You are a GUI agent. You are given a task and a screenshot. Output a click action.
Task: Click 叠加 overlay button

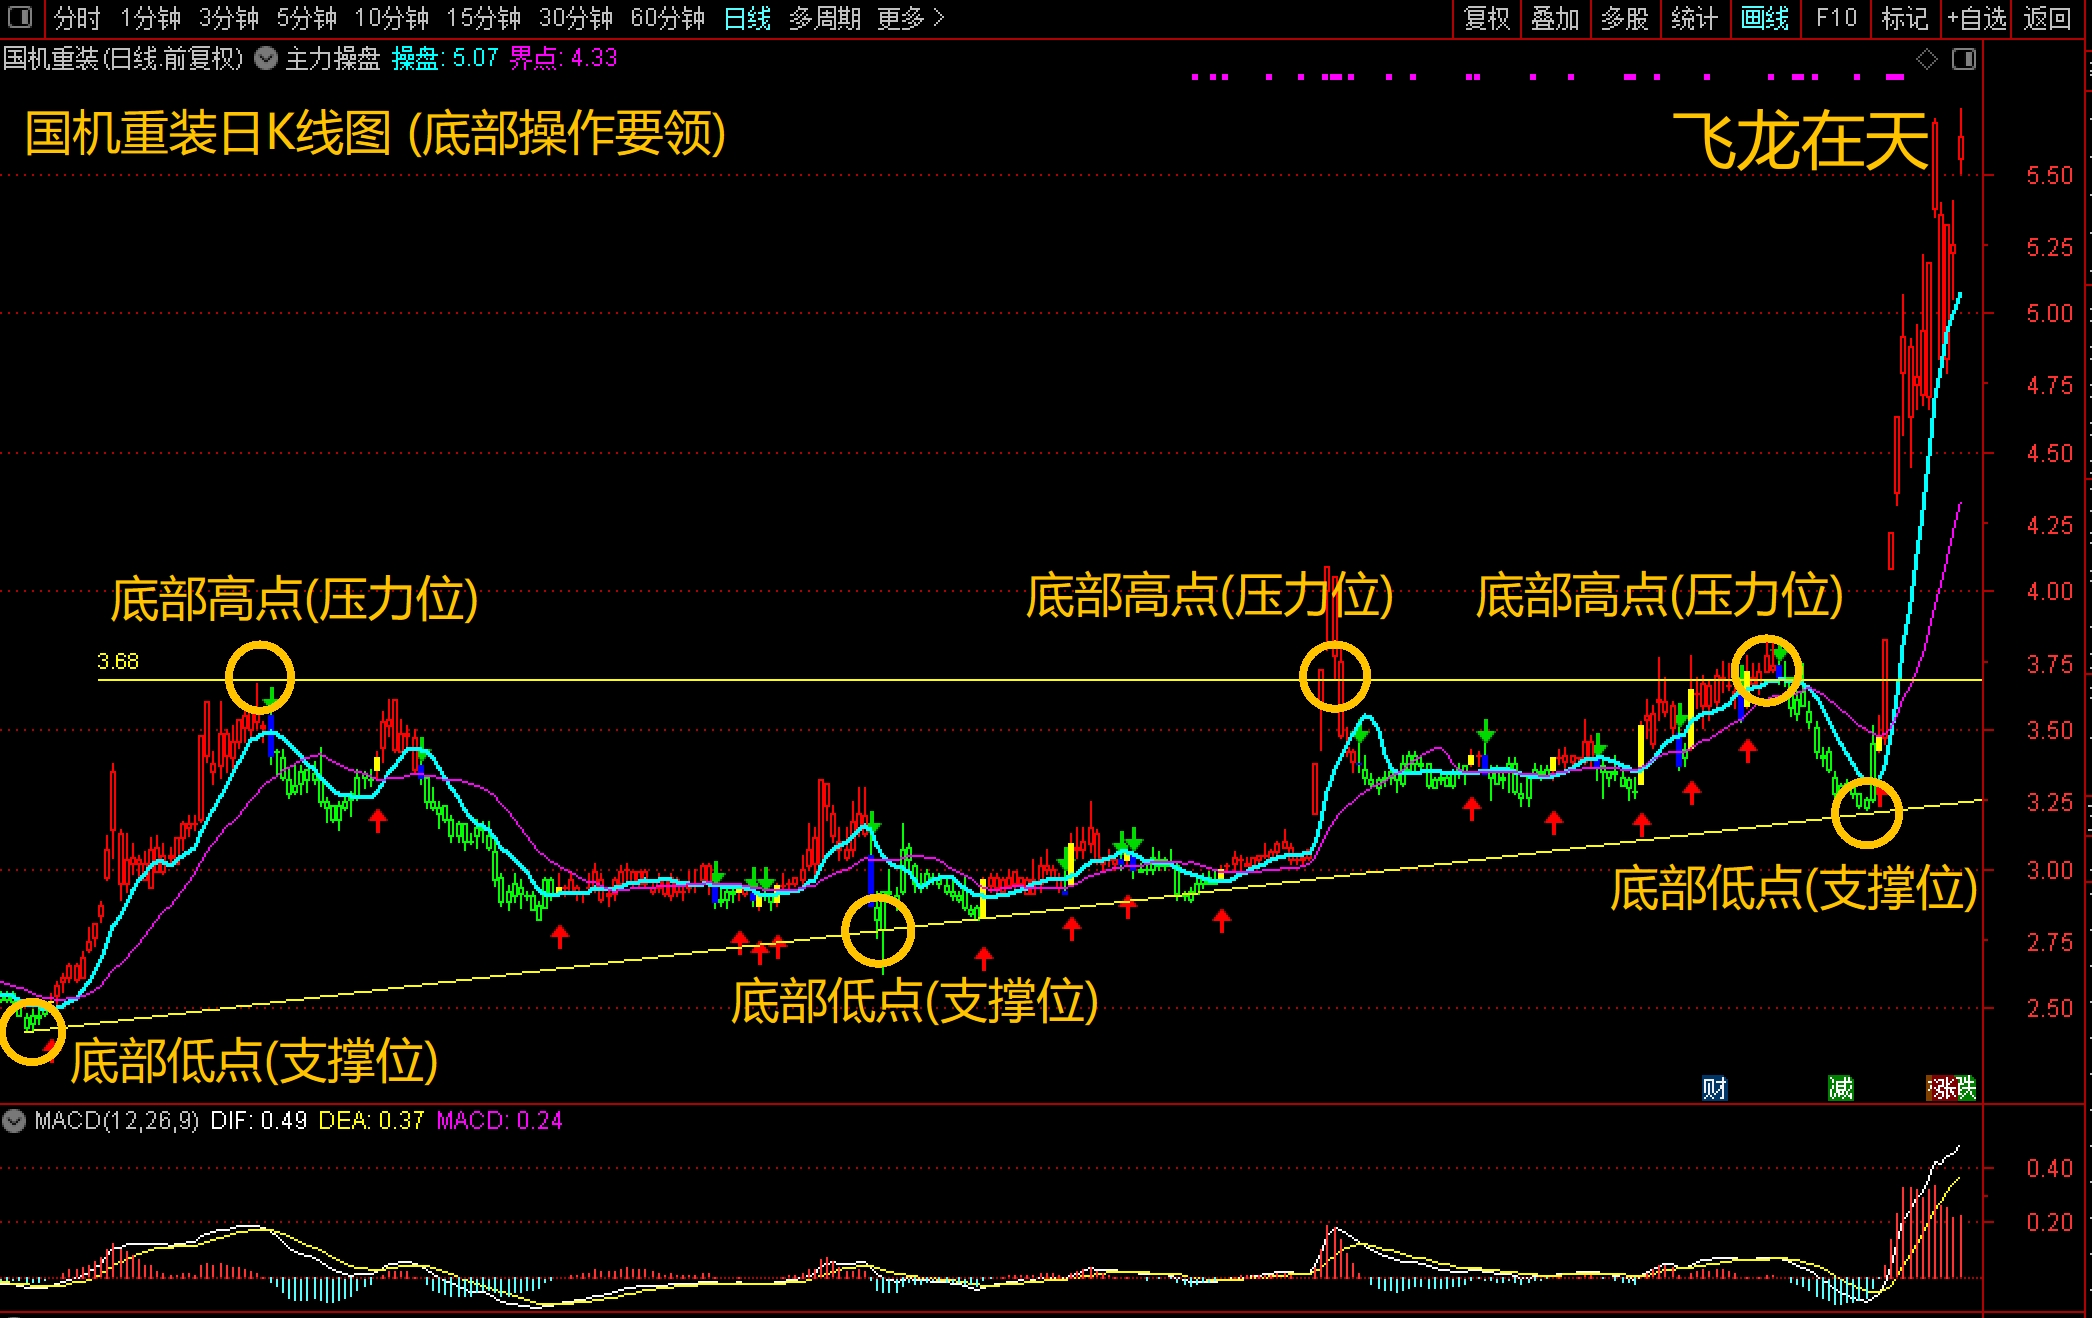point(1555,18)
